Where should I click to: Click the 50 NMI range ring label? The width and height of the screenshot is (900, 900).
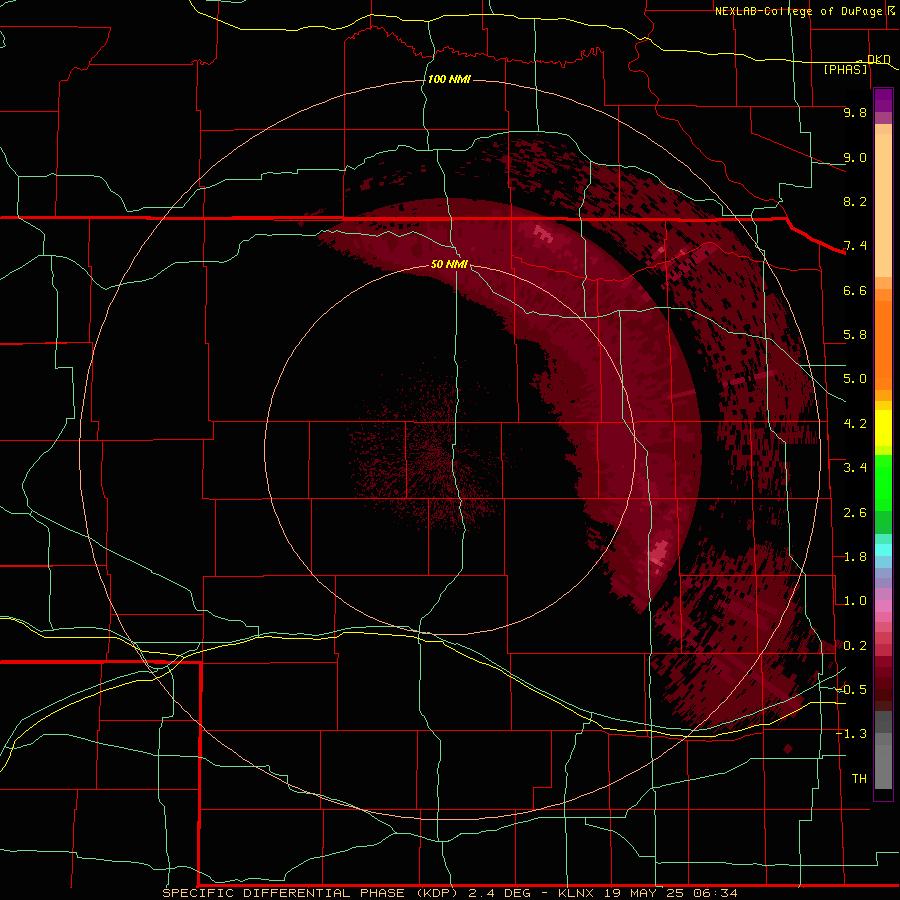click(x=449, y=264)
